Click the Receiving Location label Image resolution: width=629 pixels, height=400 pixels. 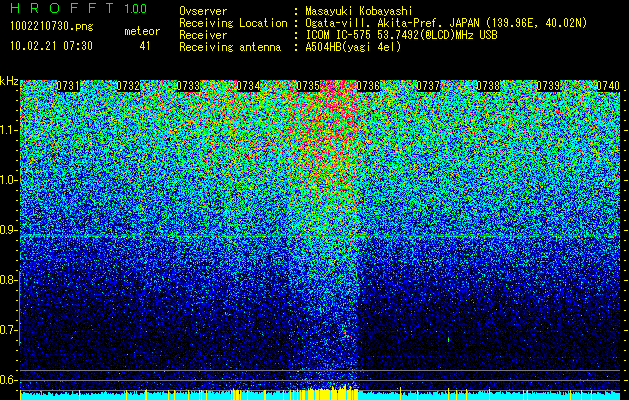point(233,23)
